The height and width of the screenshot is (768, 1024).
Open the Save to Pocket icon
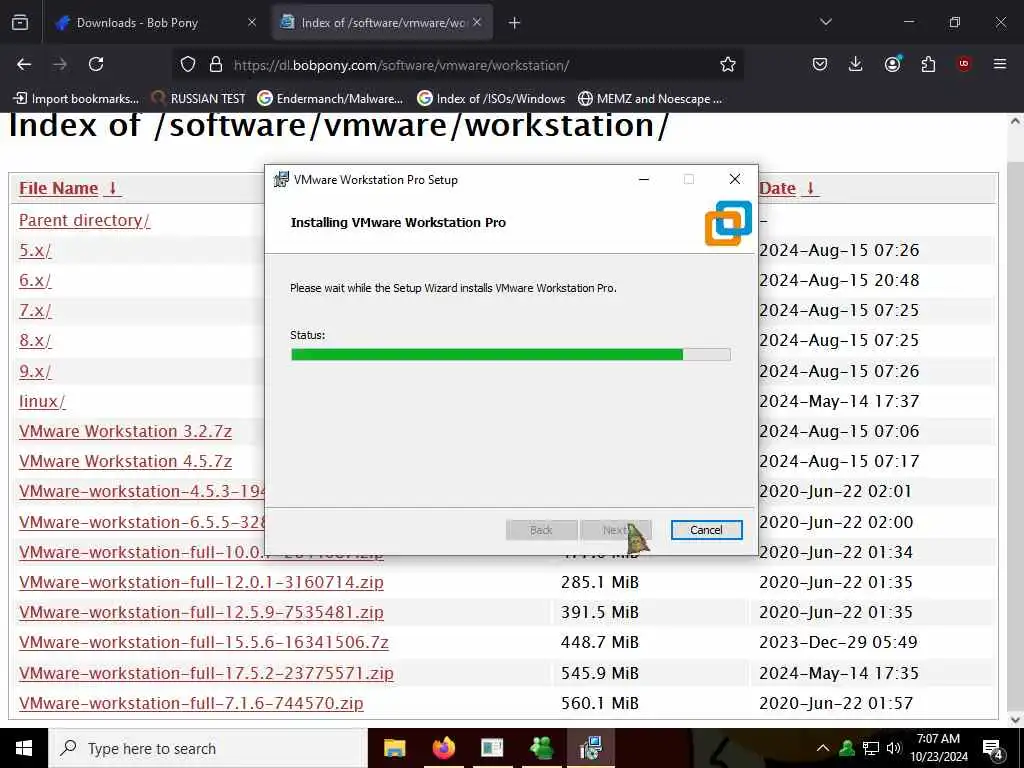coord(820,64)
